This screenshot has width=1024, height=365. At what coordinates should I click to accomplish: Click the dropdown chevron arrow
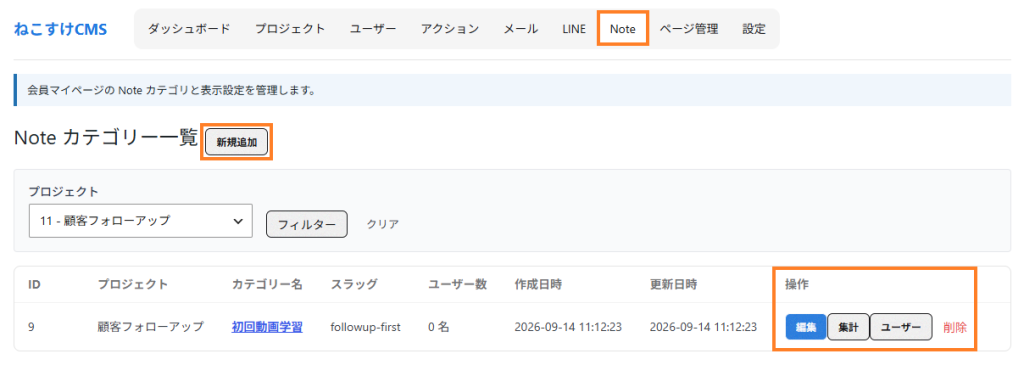click(x=238, y=221)
